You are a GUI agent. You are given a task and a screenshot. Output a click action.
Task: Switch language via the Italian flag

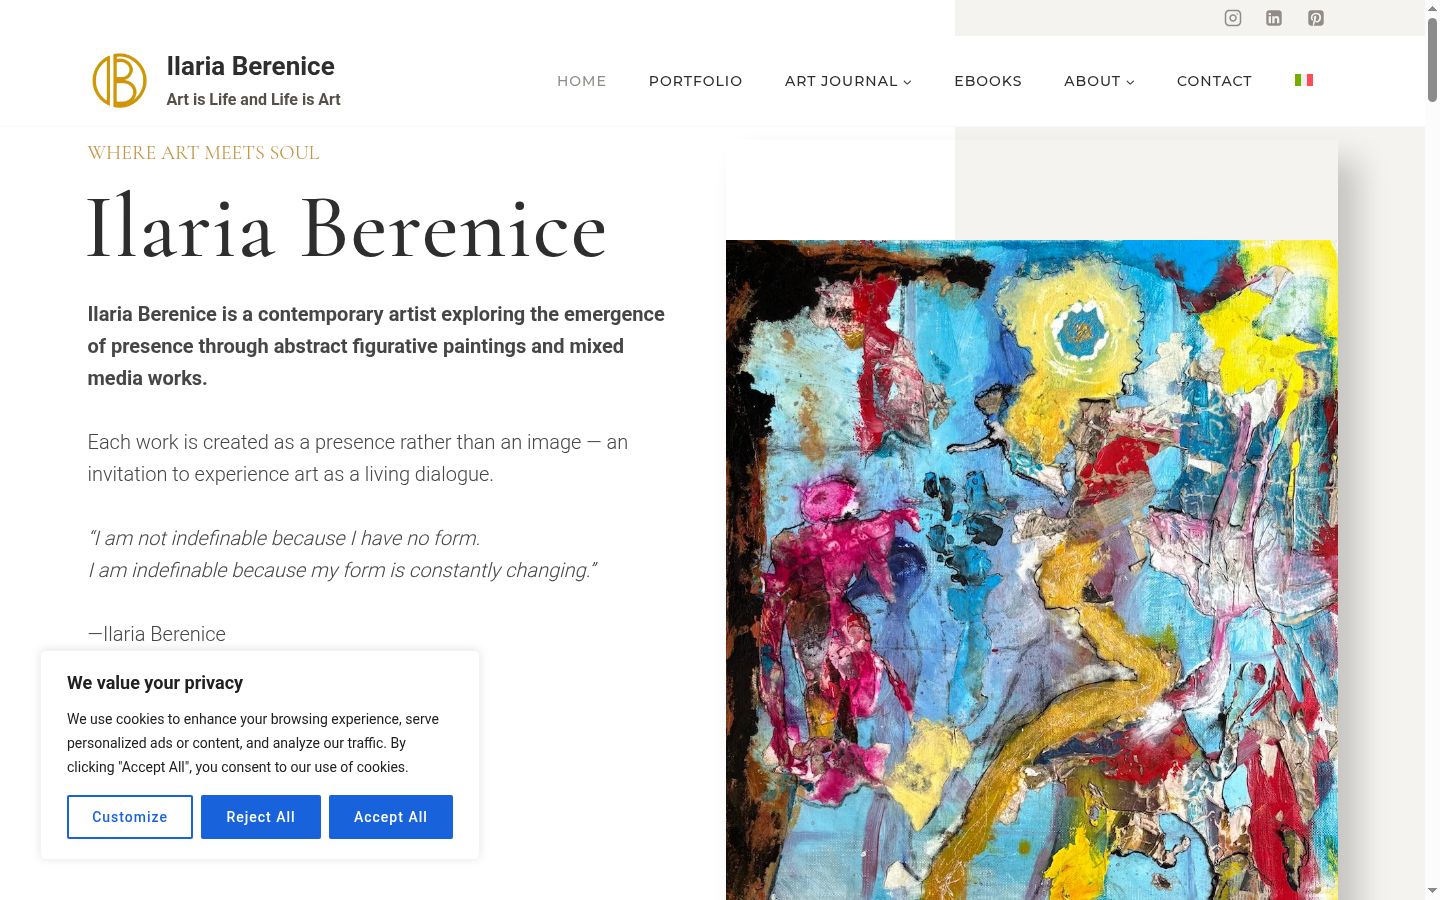tap(1304, 80)
